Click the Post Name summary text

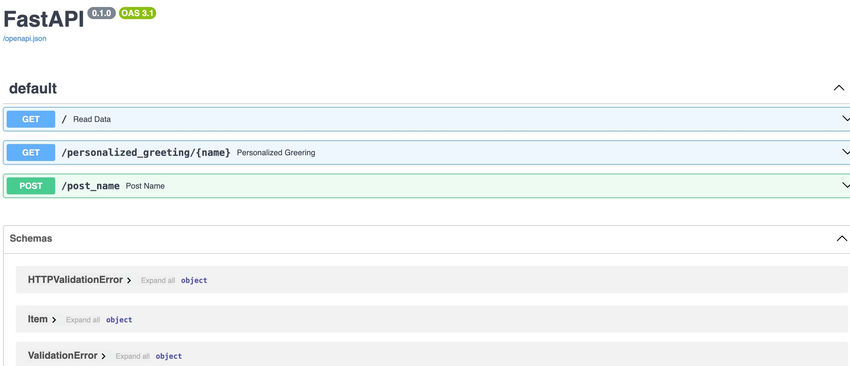[145, 186]
